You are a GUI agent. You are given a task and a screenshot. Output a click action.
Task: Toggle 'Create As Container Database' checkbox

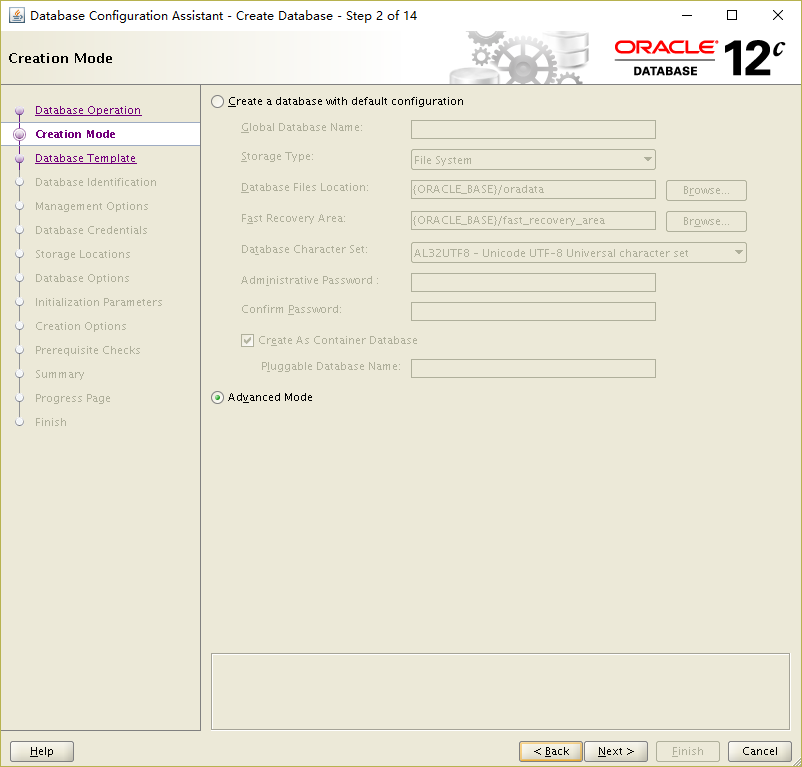[248, 340]
